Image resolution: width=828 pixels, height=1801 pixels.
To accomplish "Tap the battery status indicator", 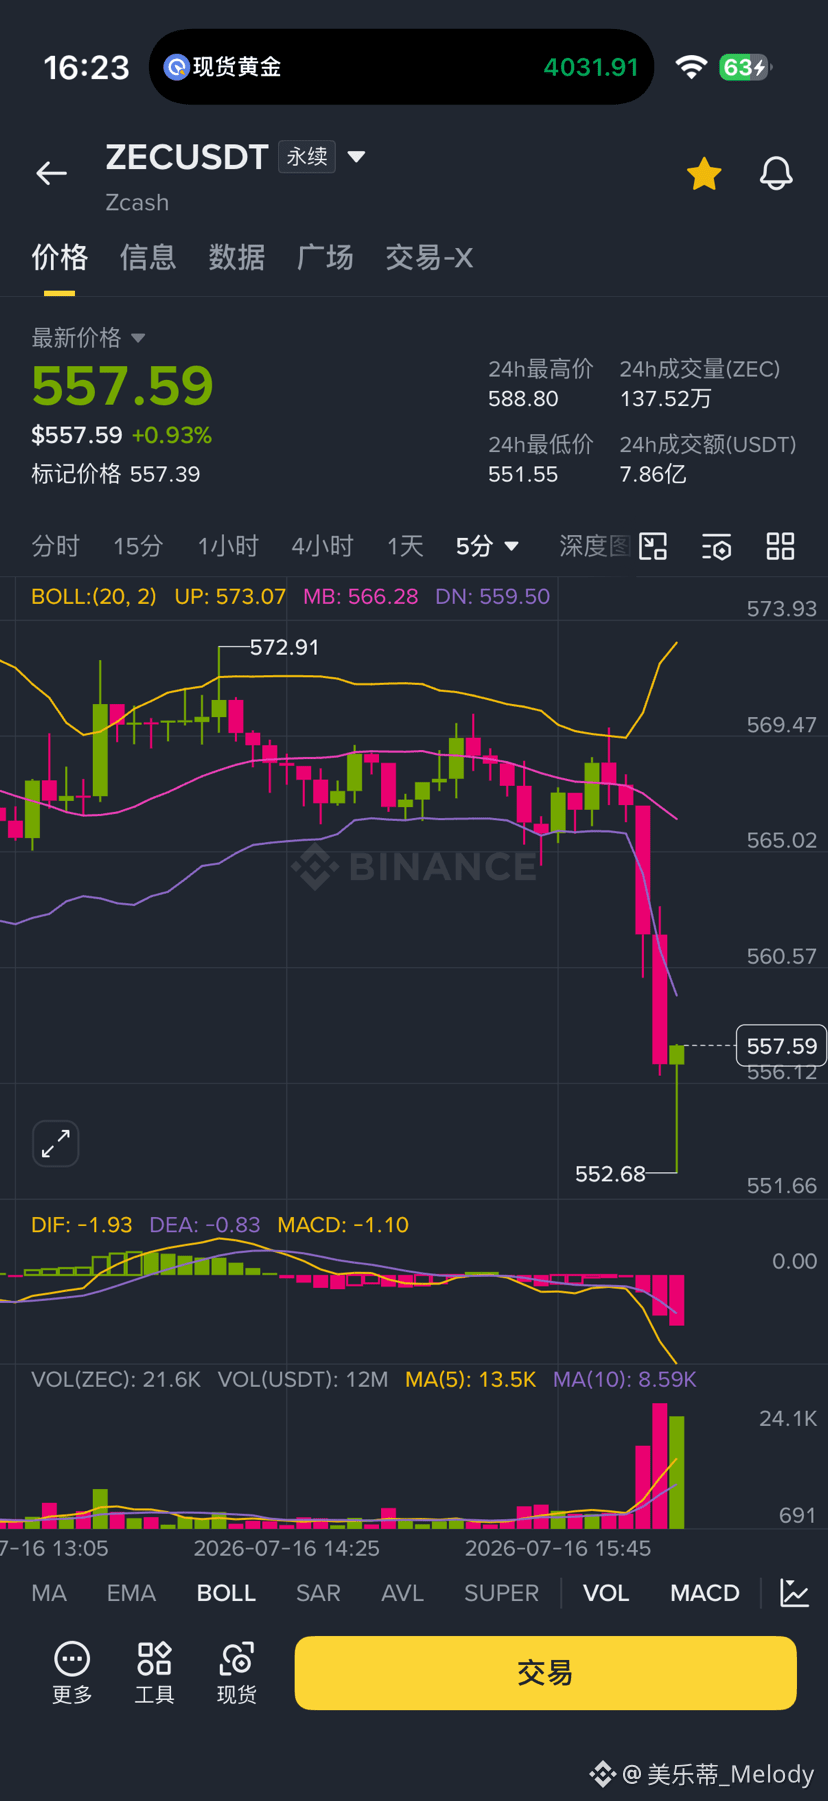I will (745, 67).
